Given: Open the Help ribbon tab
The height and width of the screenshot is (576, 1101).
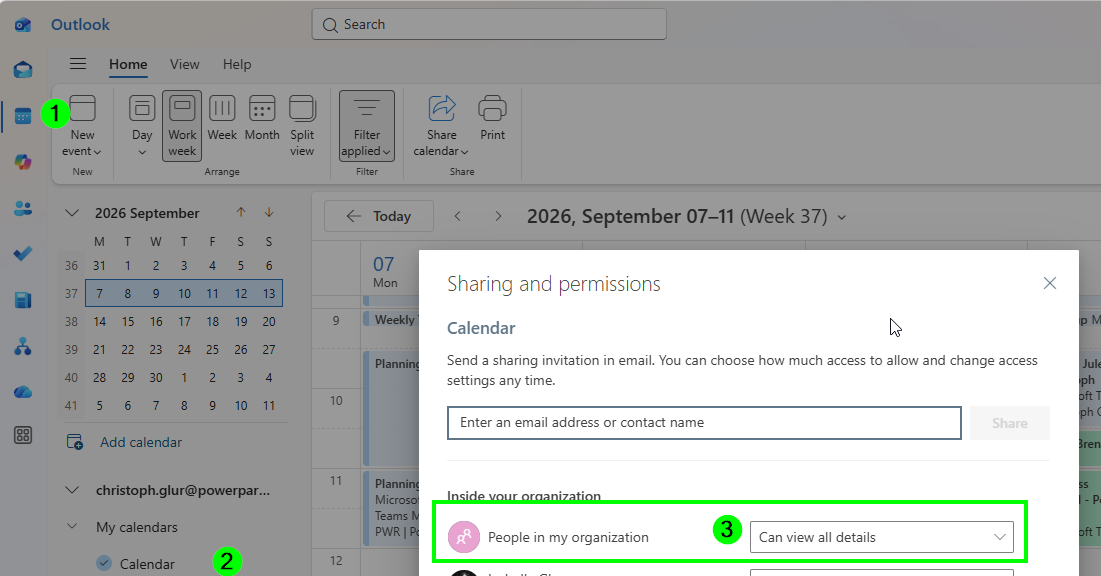Looking at the screenshot, I should click(237, 65).
